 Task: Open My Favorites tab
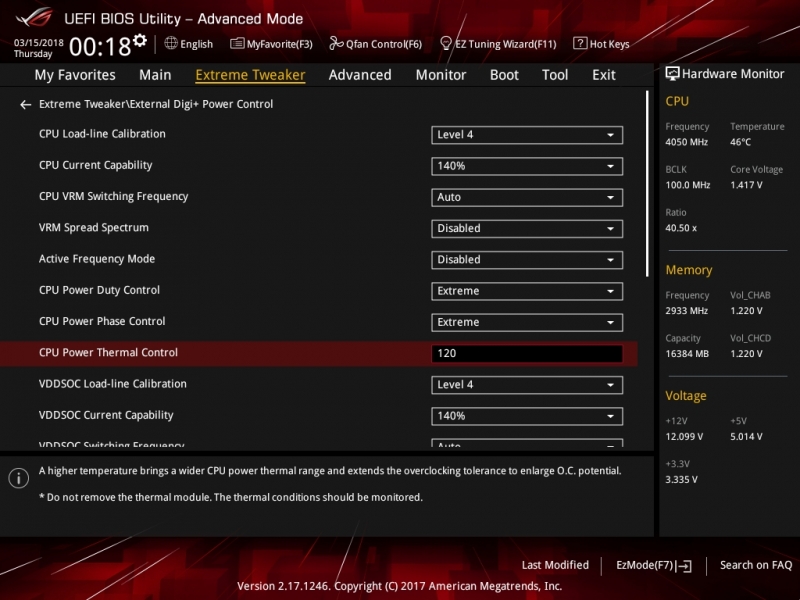pos(75,75)
